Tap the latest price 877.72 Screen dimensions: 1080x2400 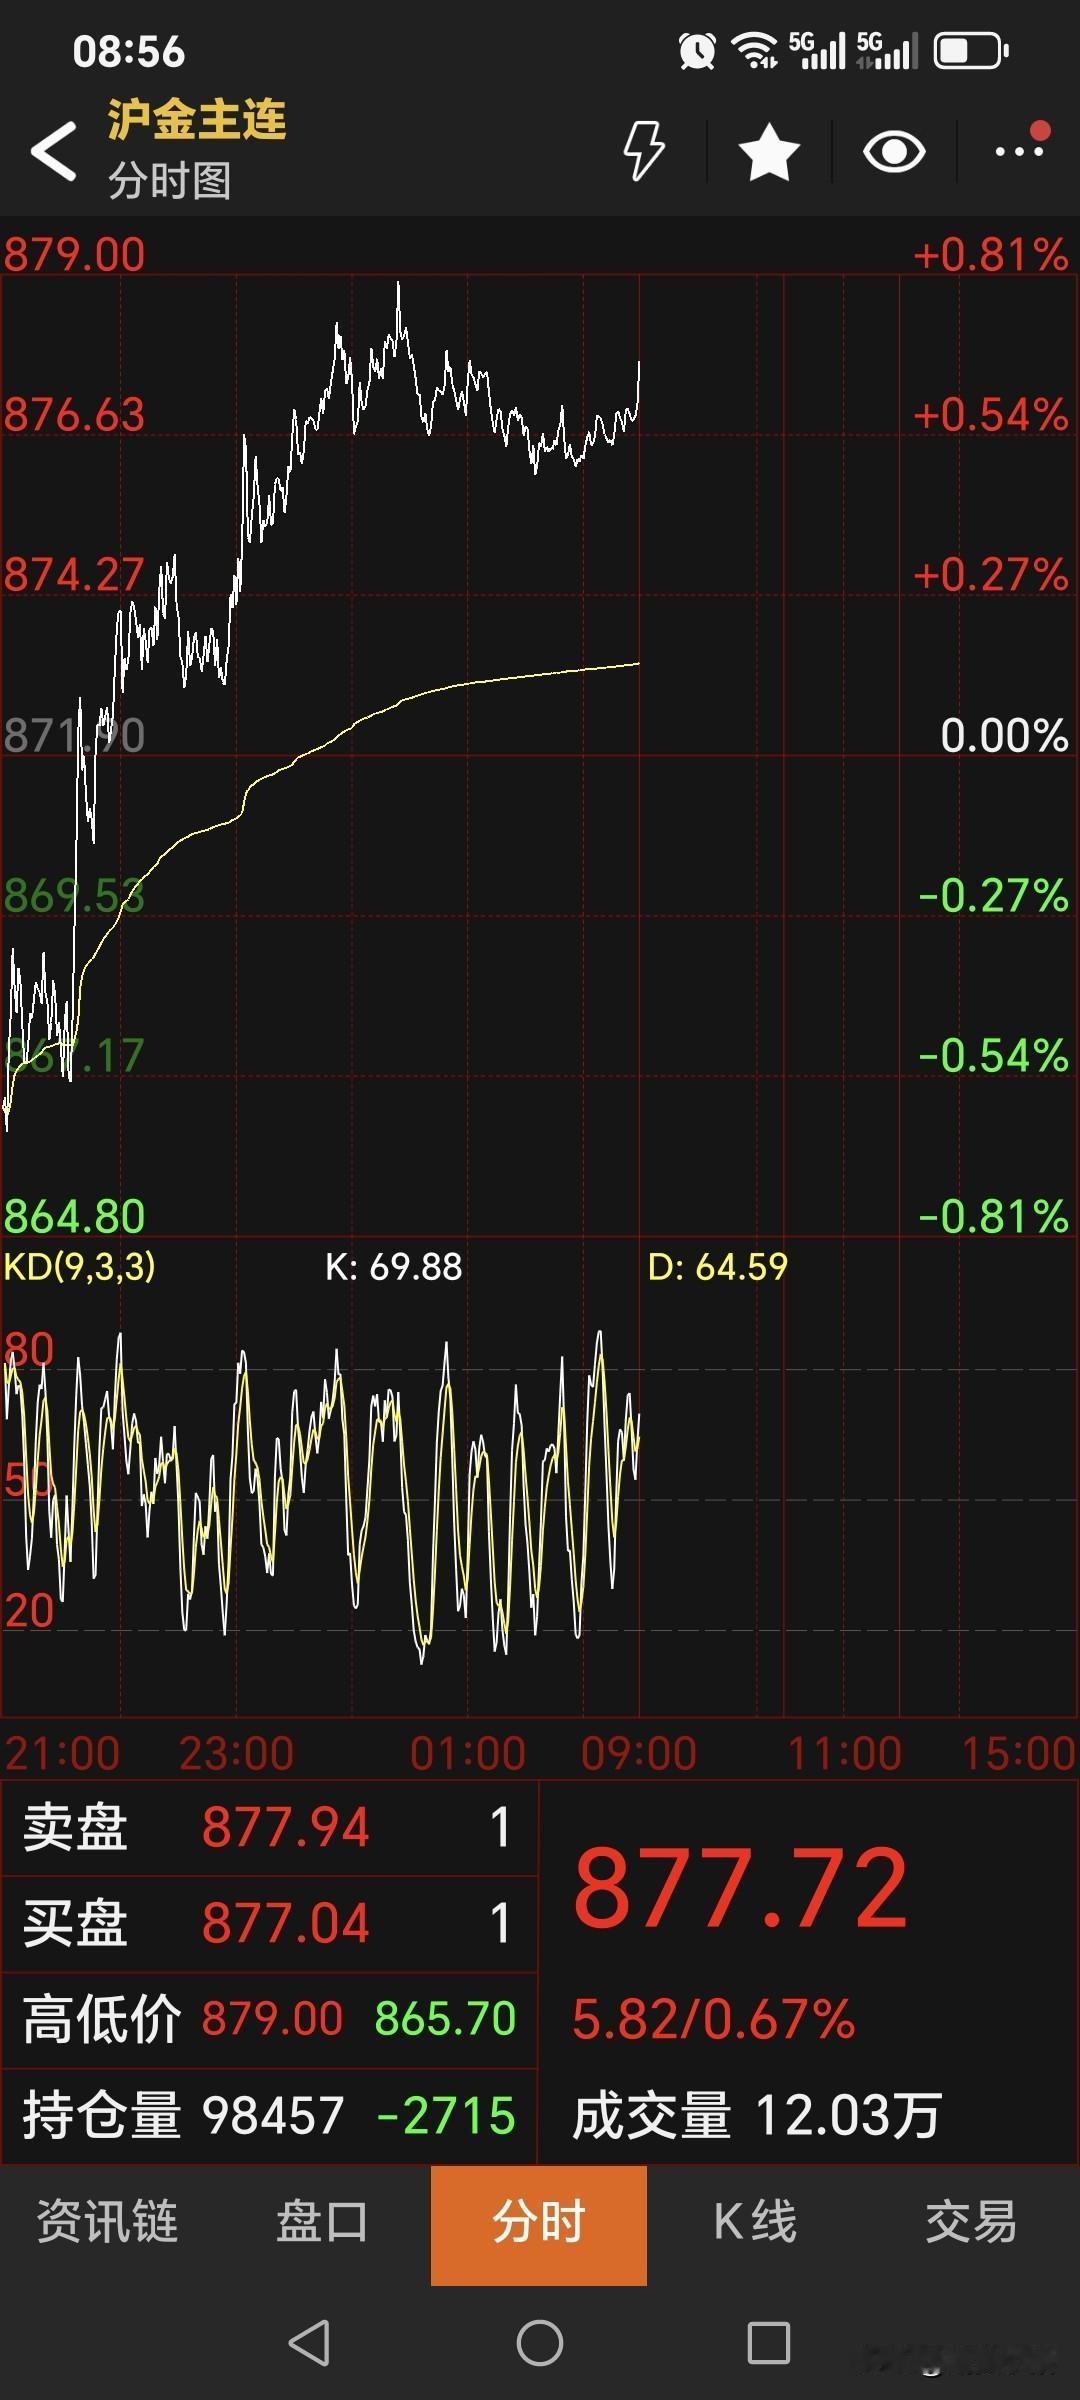(741, 1889)
